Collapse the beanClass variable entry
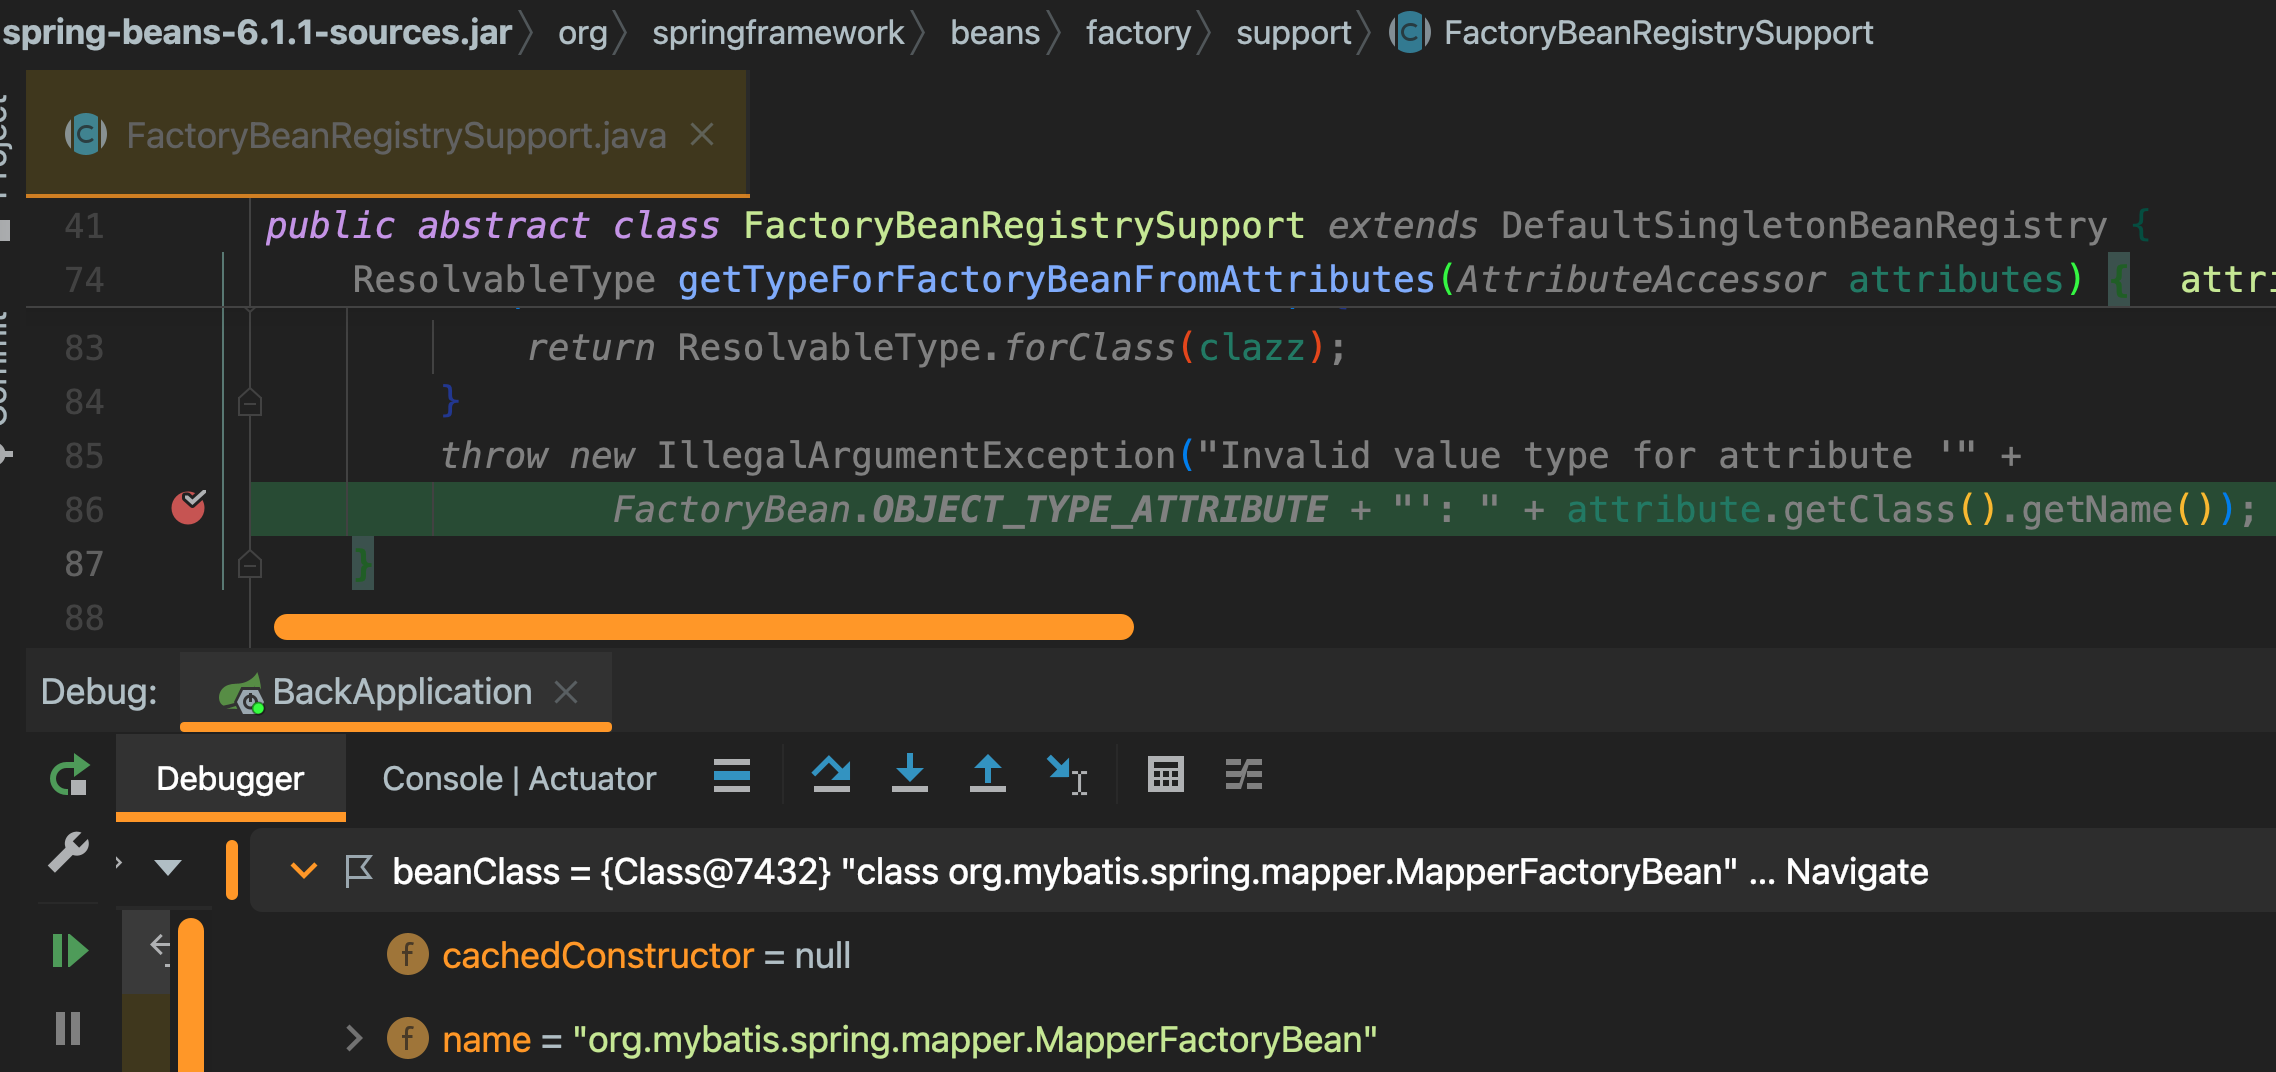The height and width of the screenshot is (1072, 2276). (303, 871)
